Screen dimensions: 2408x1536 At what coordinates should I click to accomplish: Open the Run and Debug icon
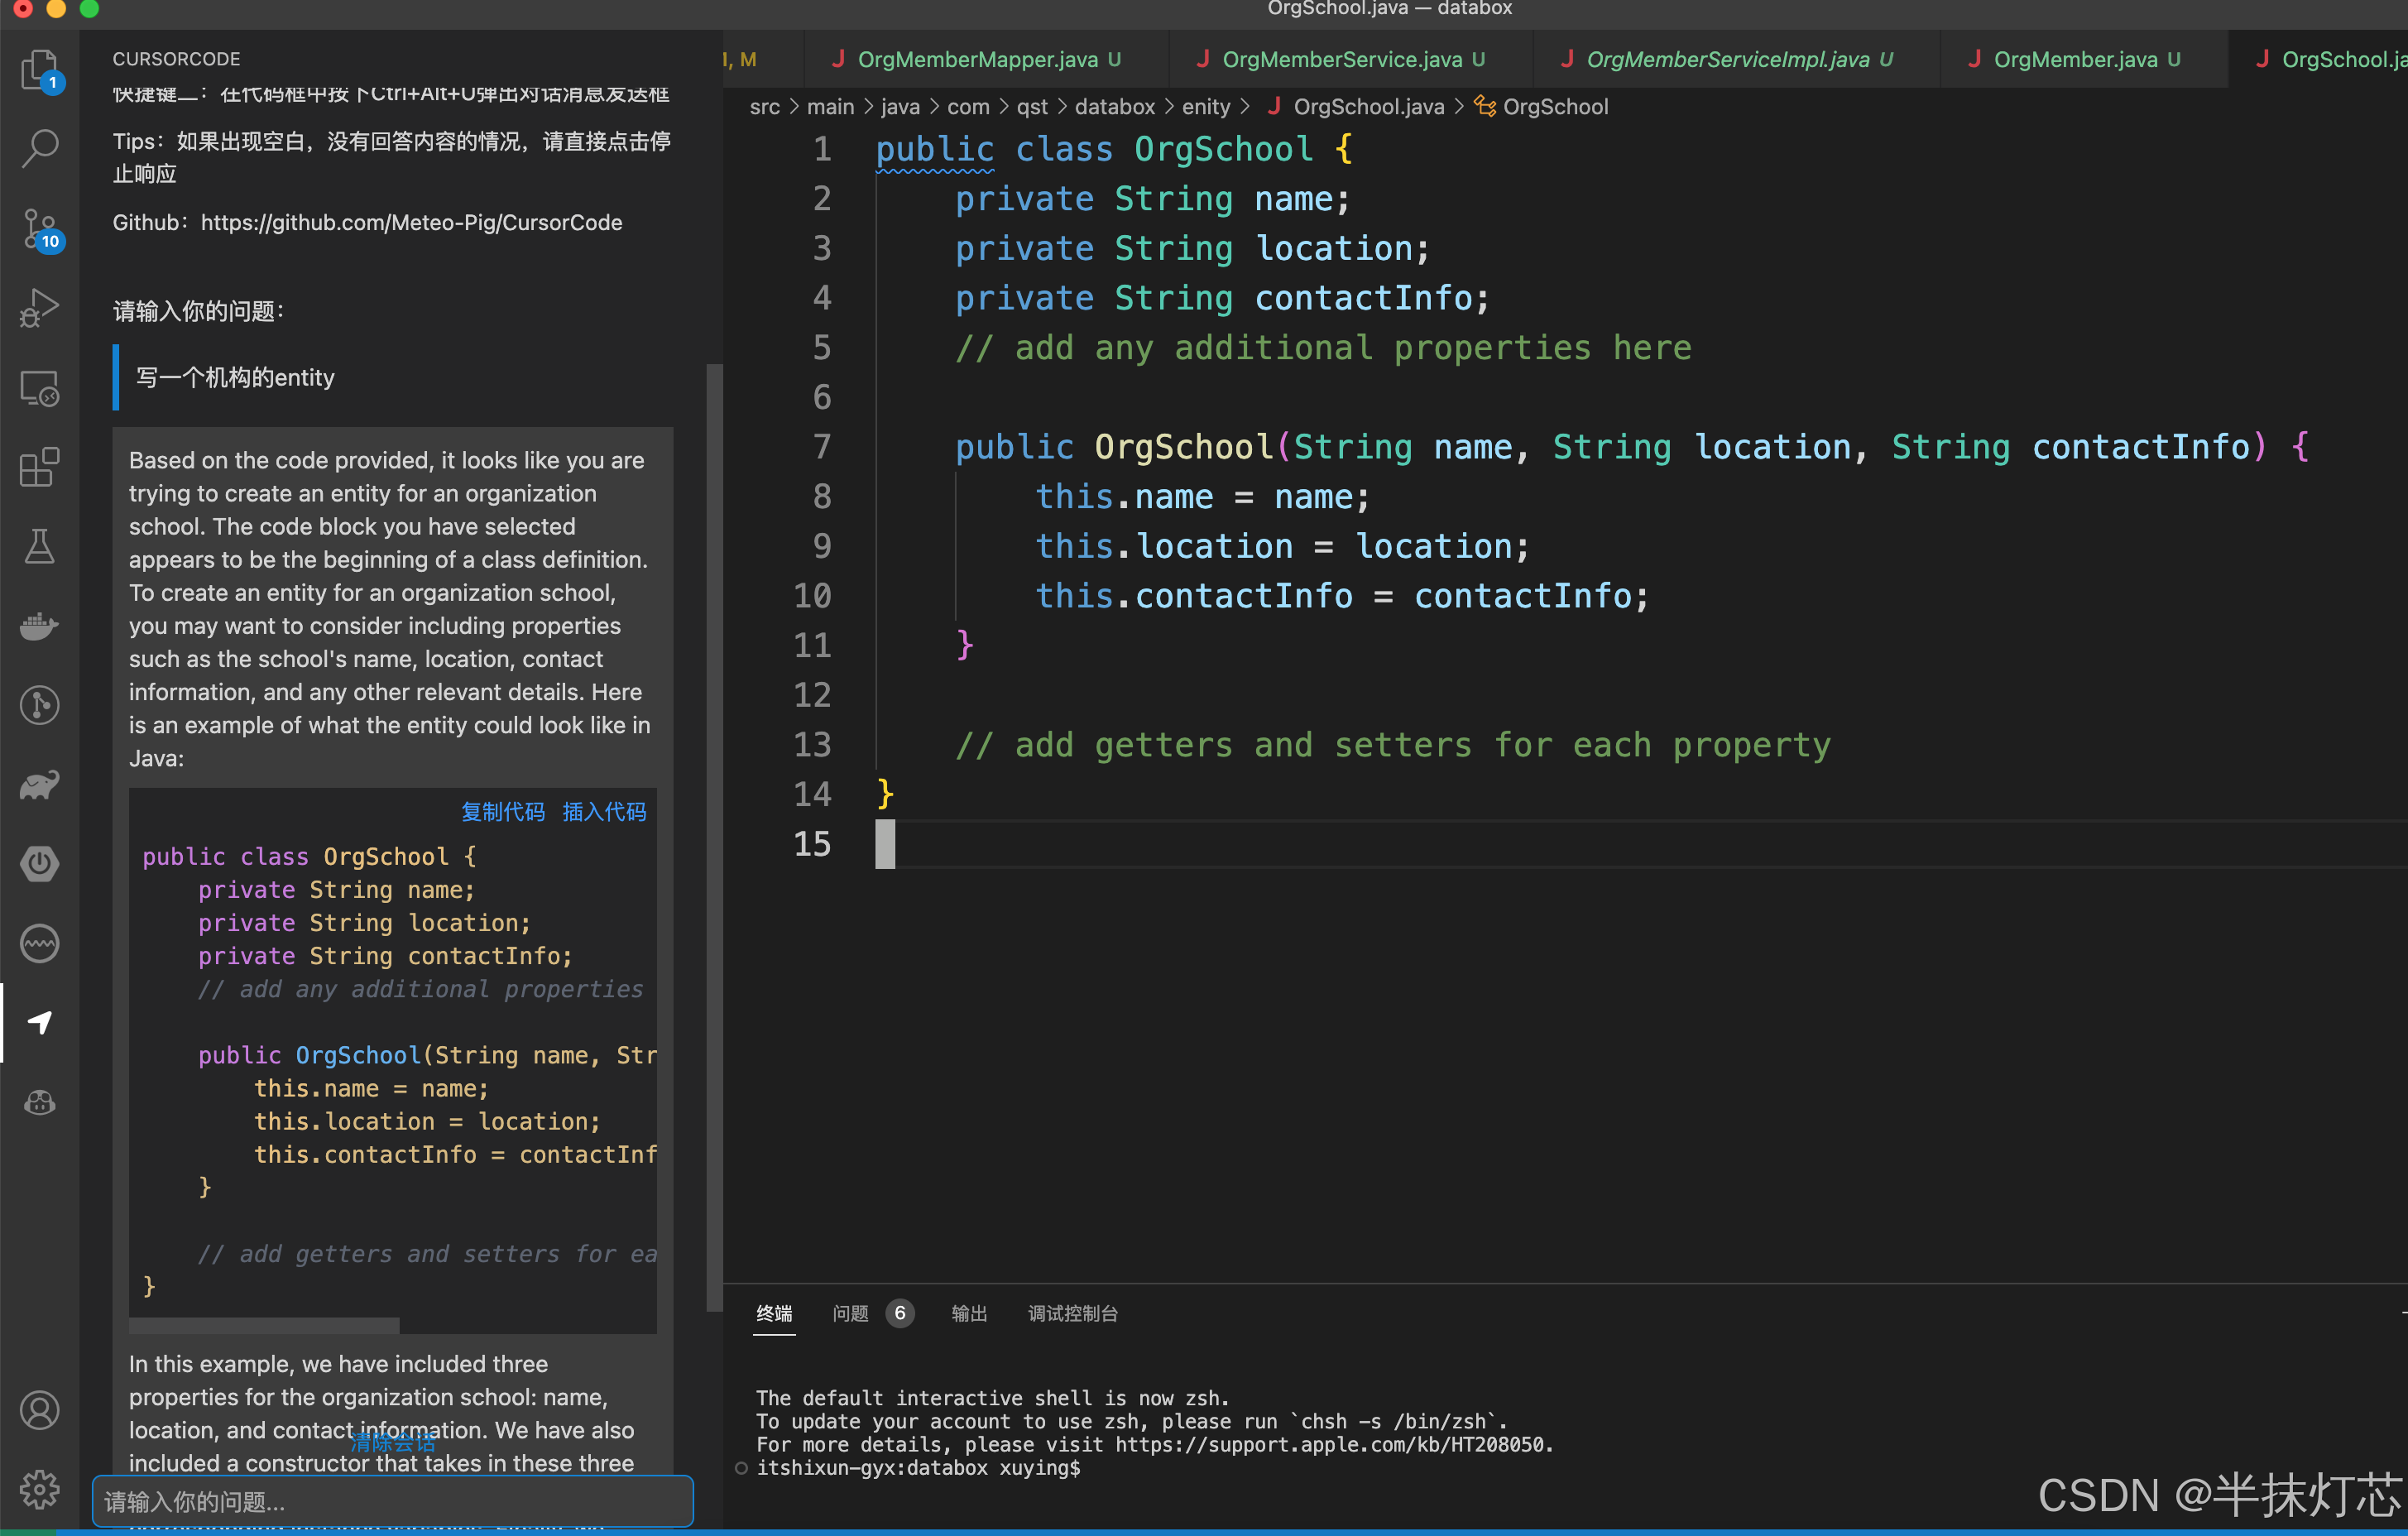coord(39,308)
